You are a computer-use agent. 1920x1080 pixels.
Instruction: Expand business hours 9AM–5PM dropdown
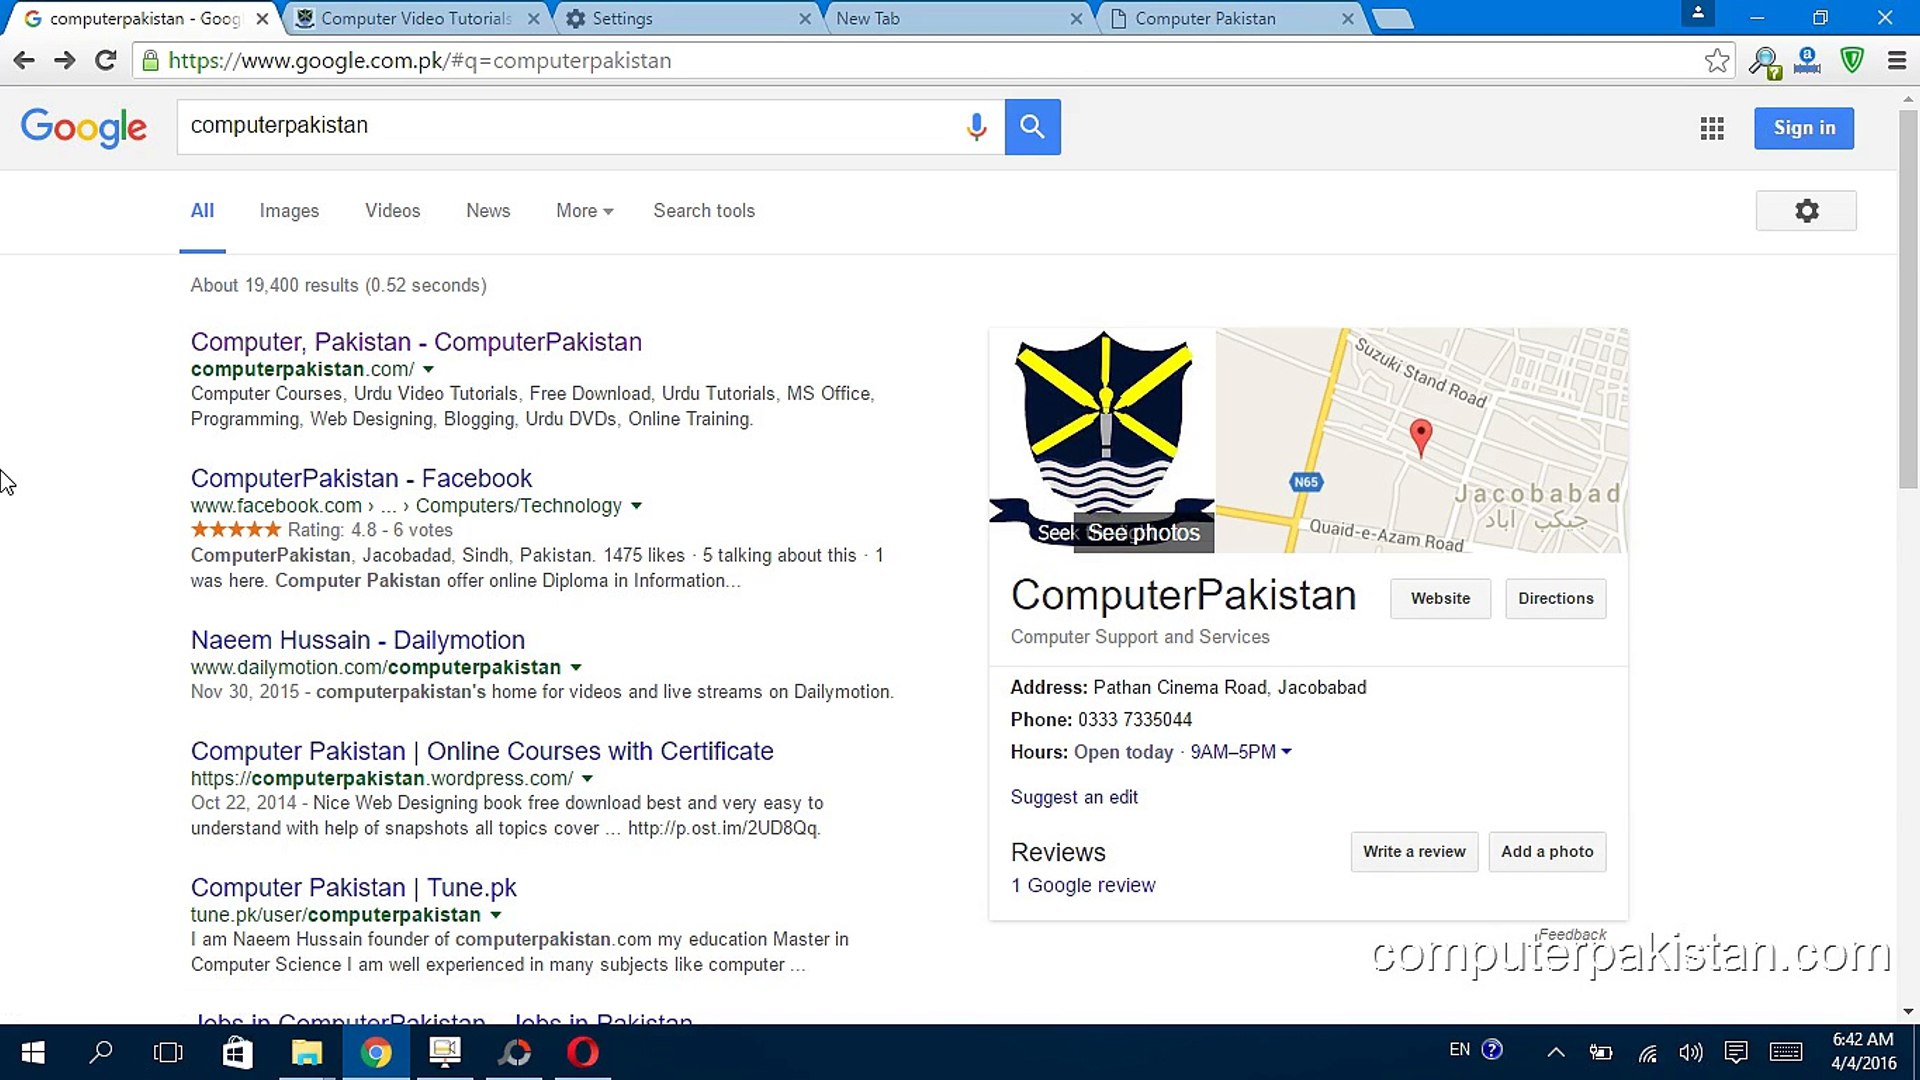[1286, 752]
